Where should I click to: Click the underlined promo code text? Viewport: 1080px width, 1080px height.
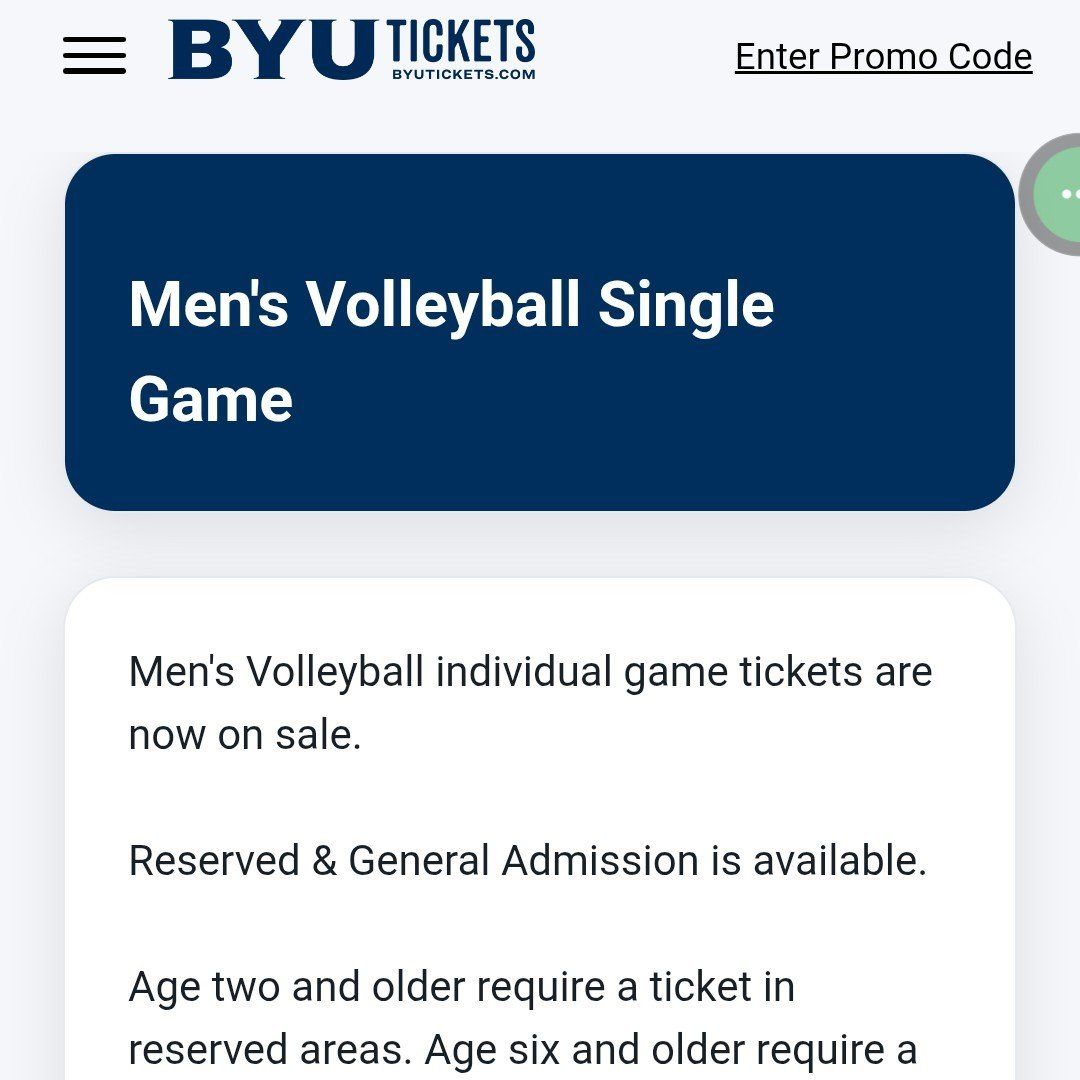point(883,56)
